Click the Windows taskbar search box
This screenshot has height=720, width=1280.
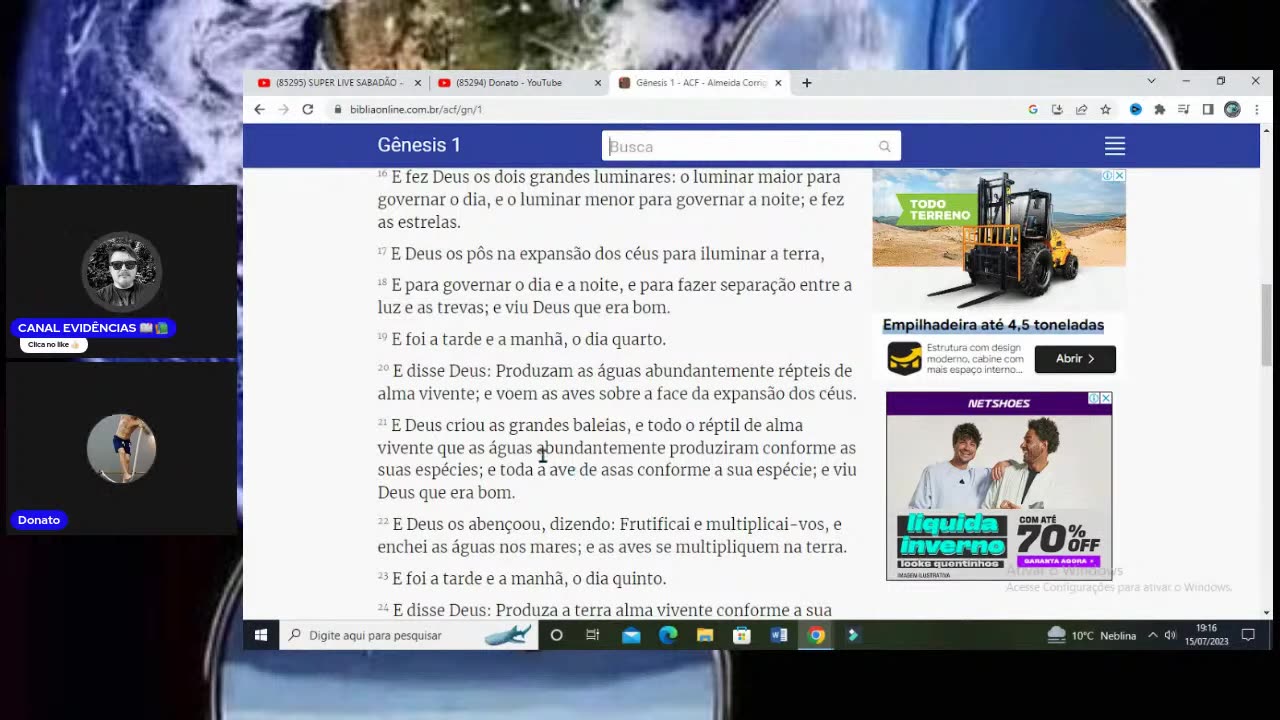(408, 635)
